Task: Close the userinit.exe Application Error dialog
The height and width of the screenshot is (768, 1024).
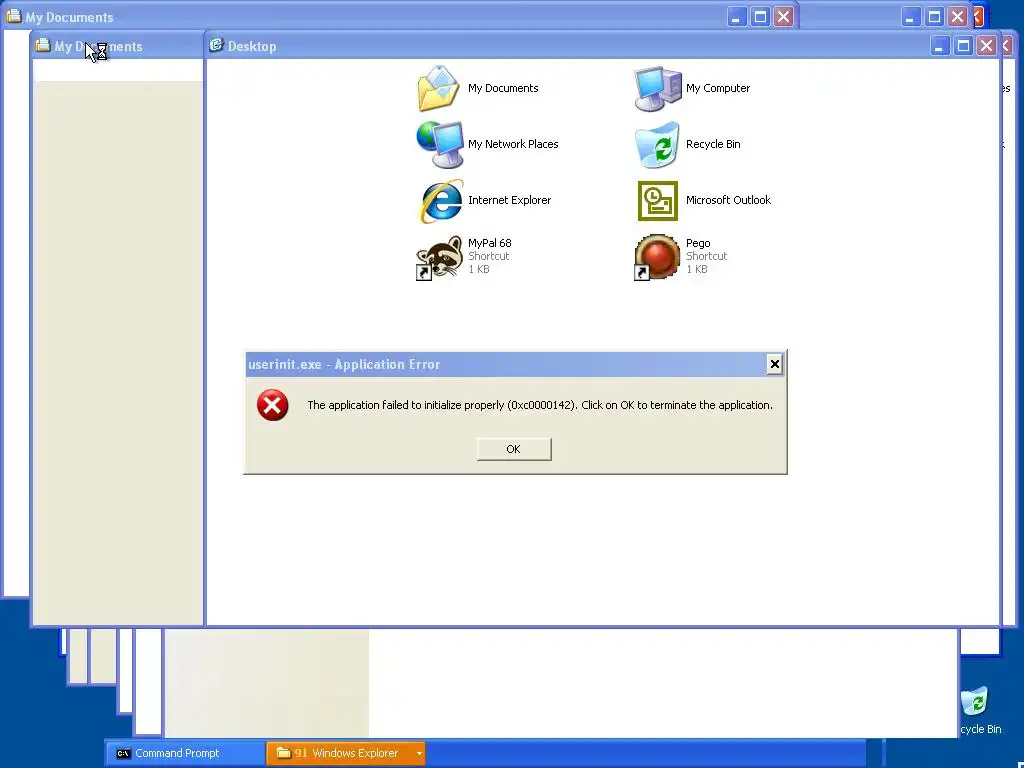Action: 775,364
